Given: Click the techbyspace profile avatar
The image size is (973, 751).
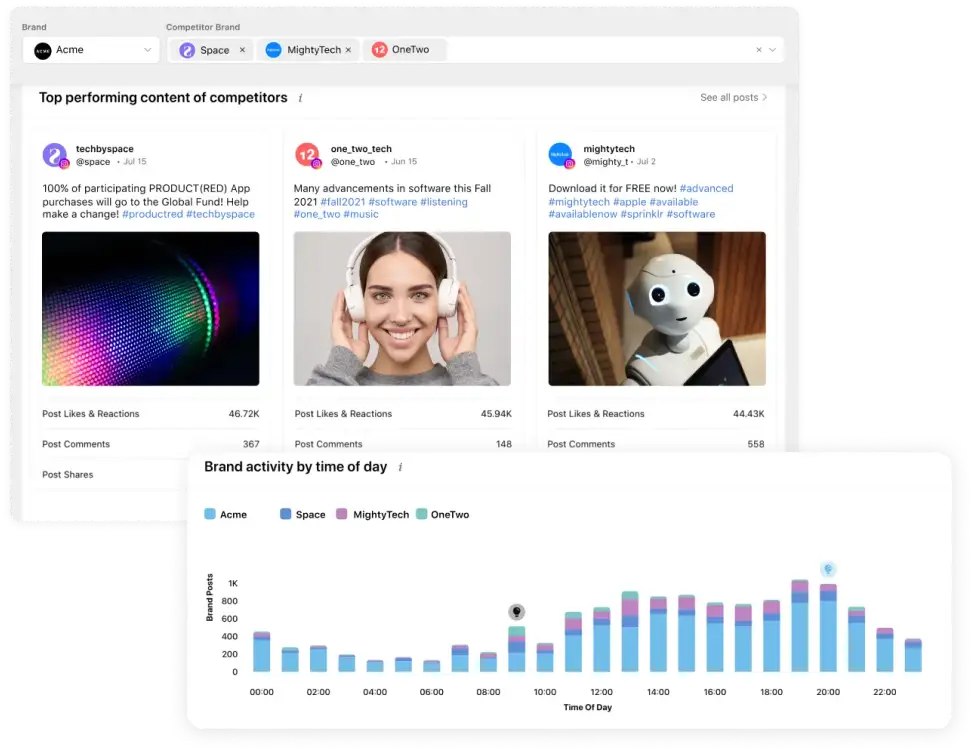Looking at the screenshot, I should click(55, 155).
